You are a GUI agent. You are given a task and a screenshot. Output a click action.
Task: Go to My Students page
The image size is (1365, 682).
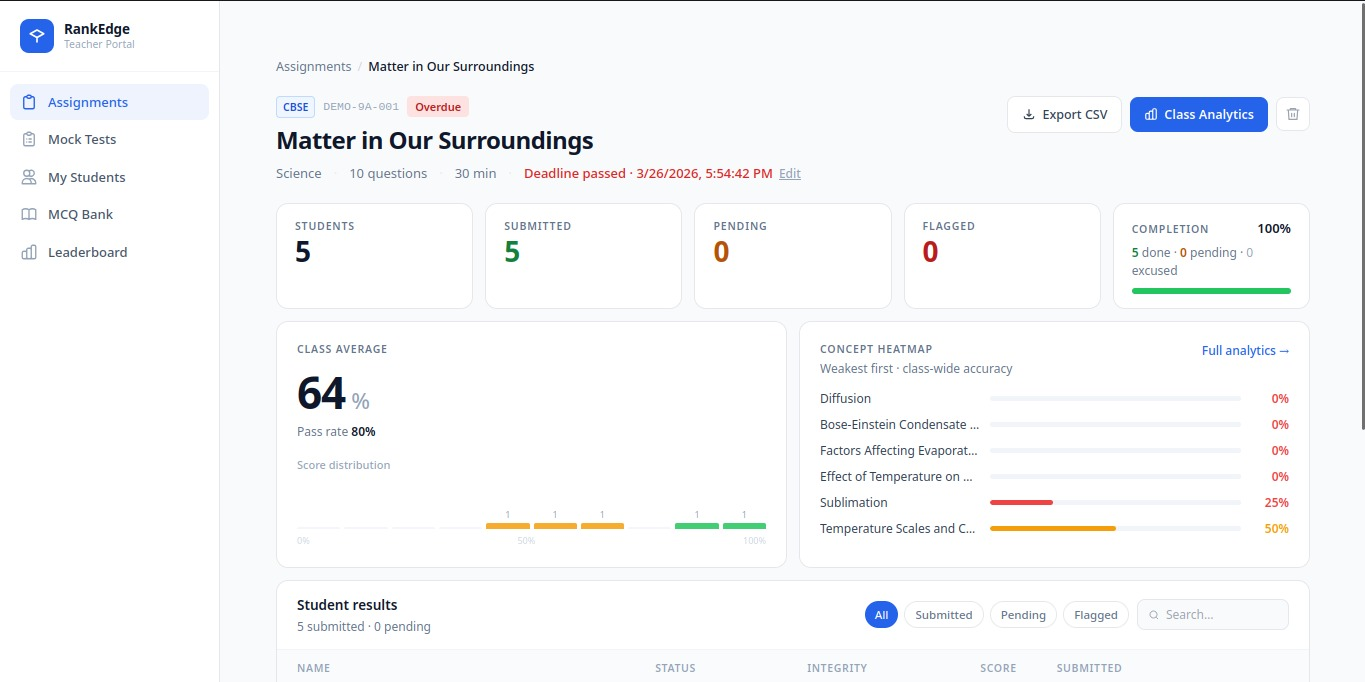[109, 177]
